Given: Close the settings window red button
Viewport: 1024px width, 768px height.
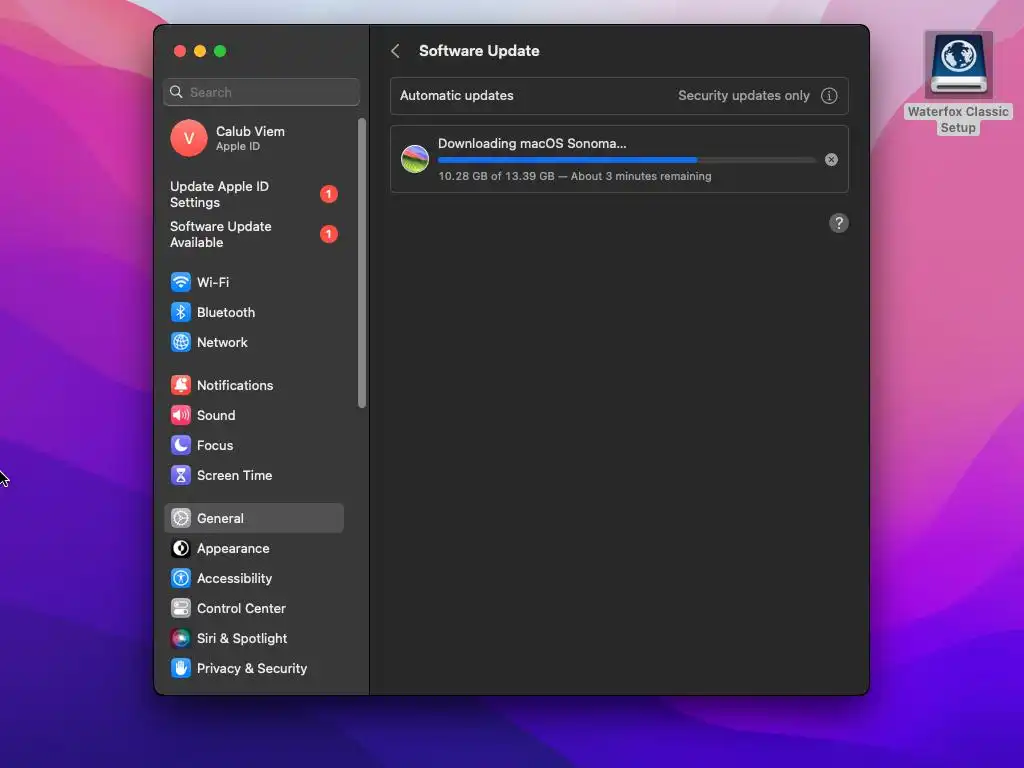Looking at the screenshot, I should [180, 51].
